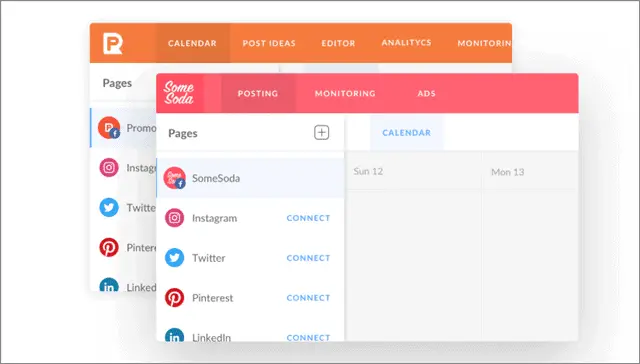Click SomeSoda page avatar icon
This screenshot has width=640, height=364.
point(174,178)
